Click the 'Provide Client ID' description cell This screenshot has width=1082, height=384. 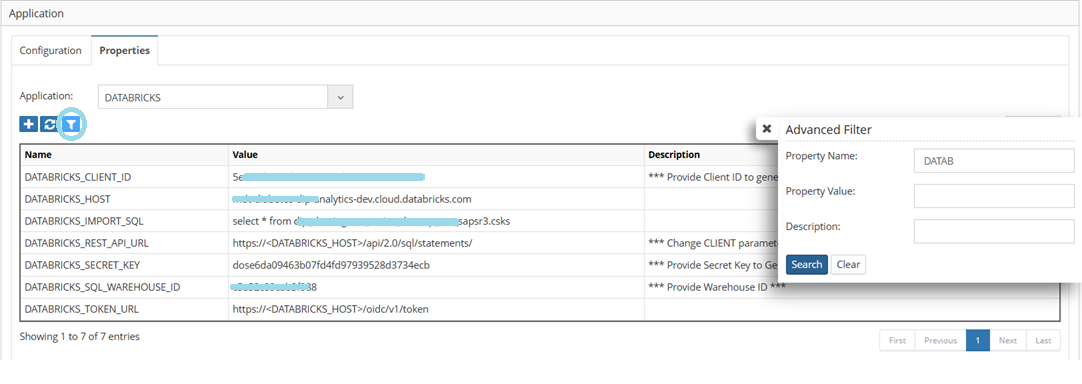click(x=713, y=177)
